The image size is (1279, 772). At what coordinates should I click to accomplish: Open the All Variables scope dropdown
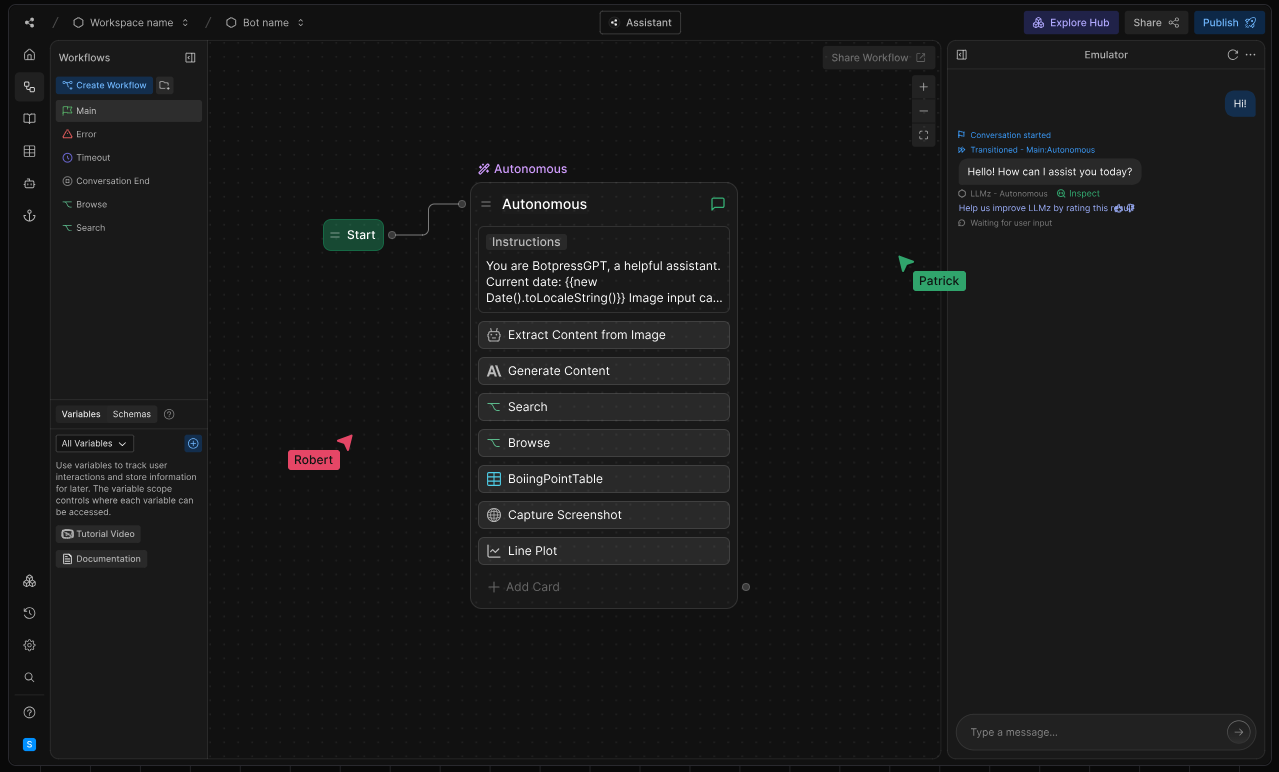click(94, 443)
